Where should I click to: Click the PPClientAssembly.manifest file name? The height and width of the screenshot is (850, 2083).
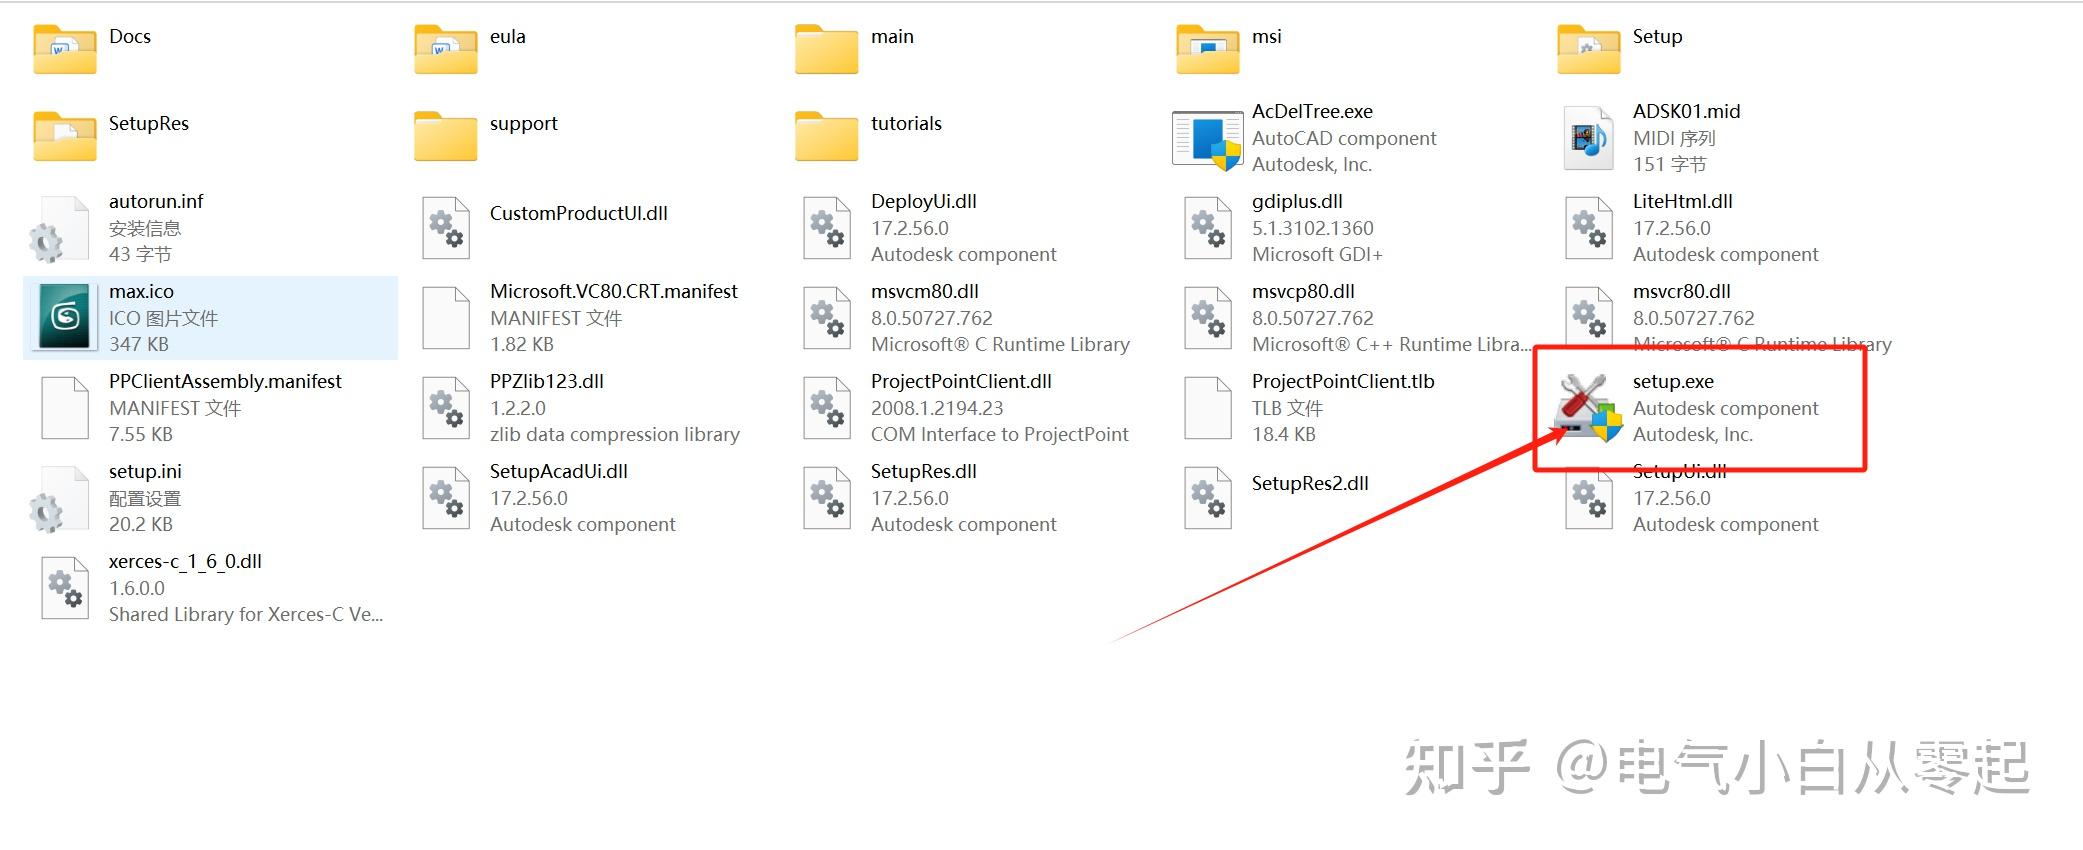[225, 381]
